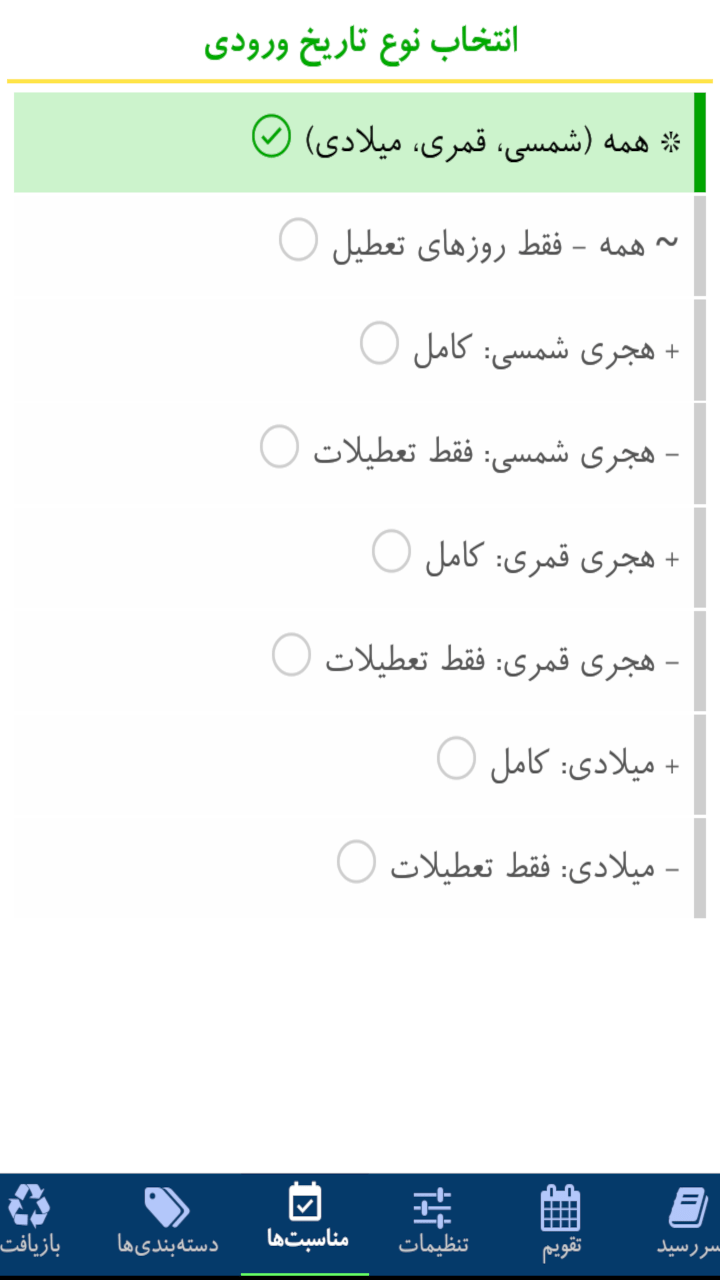This screenshot has width=720, height=1280.
Task: Tap the هجری قمری: کامل option text
Action: (x=541, y=558)
